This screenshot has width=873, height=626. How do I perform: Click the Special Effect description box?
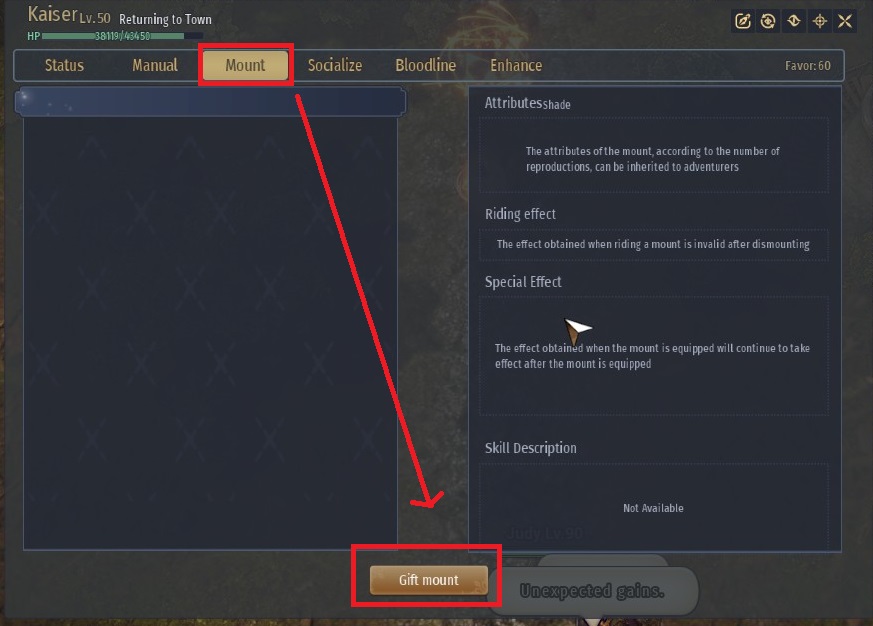tap(654, 356)
